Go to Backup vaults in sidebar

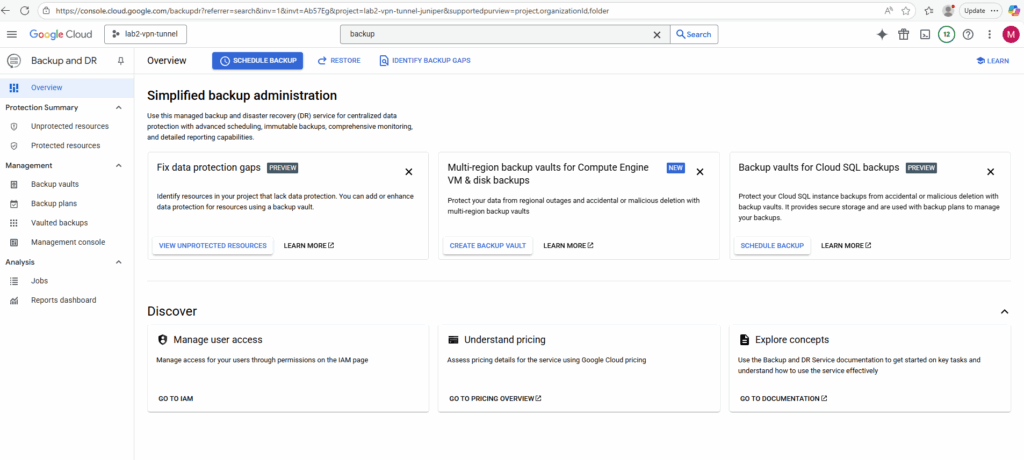point(55,184)
